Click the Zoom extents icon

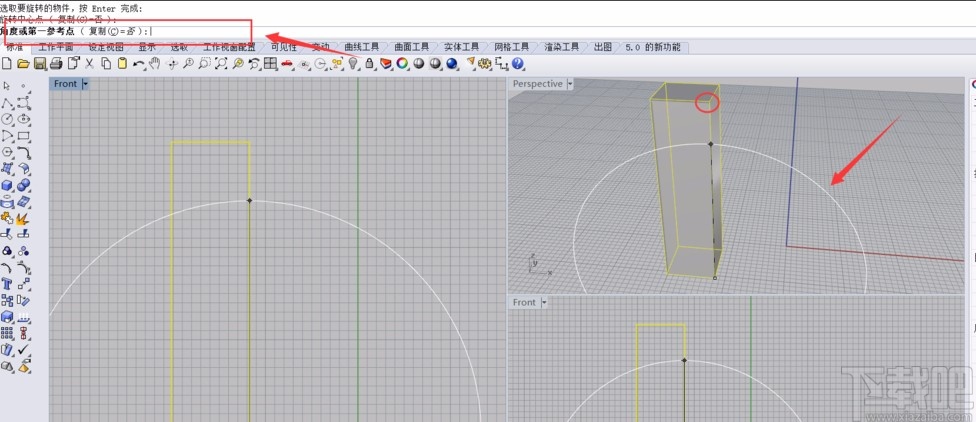coord(221,63)
